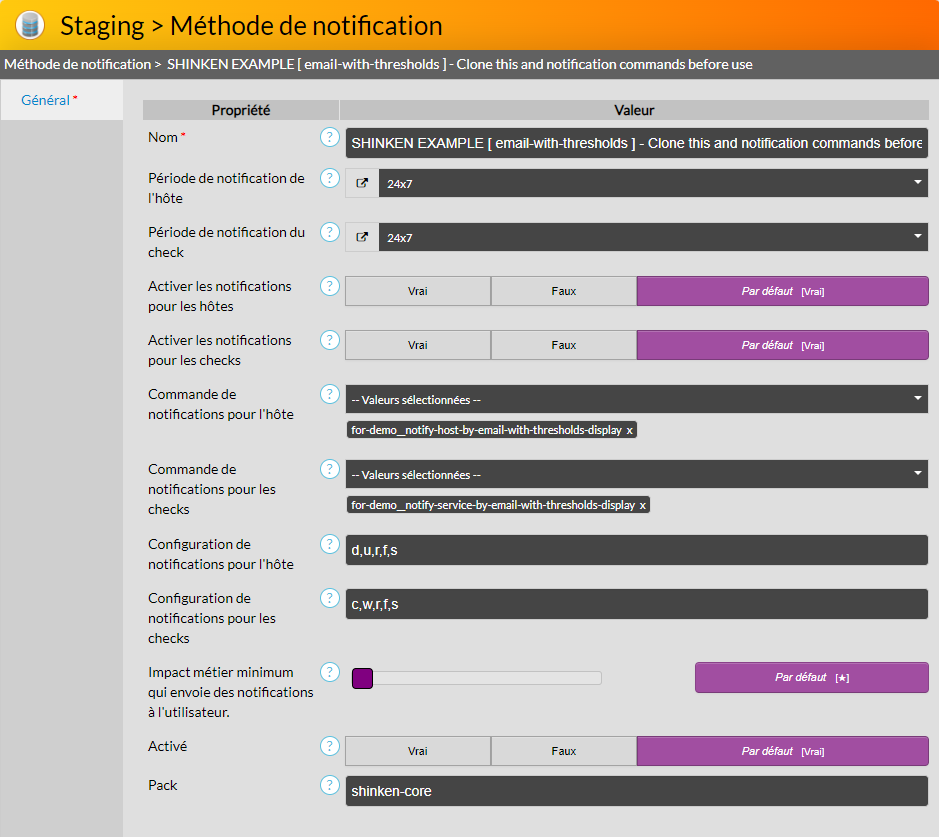Click Par défaut button for business impact
Screen dimensions: 939x837
[x=811, y=677]
